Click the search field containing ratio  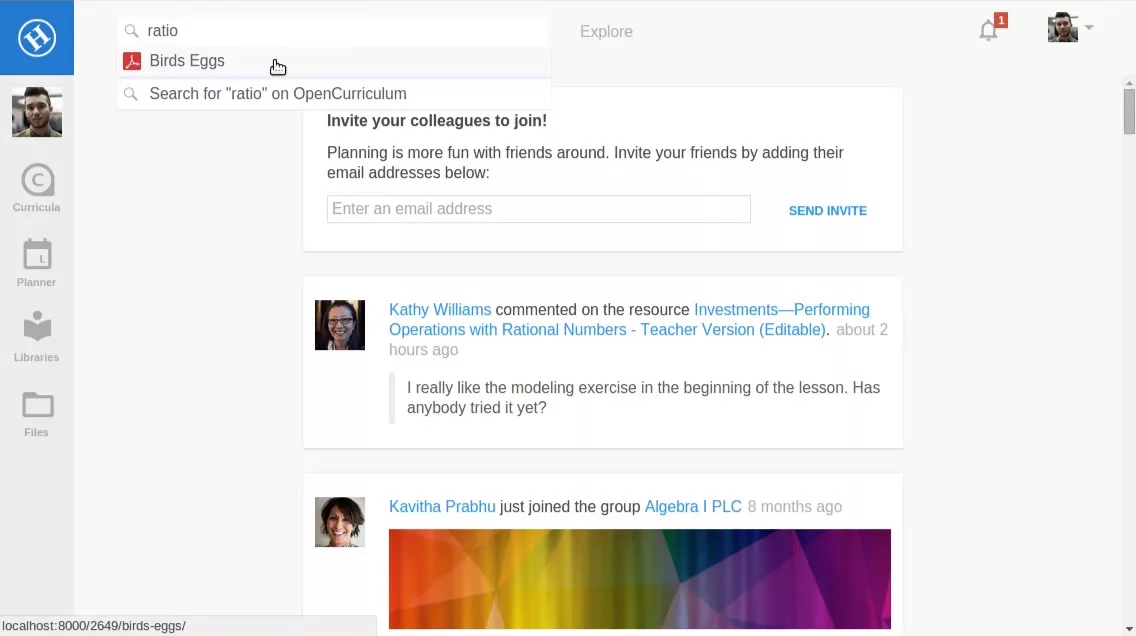tap(333, 30)
